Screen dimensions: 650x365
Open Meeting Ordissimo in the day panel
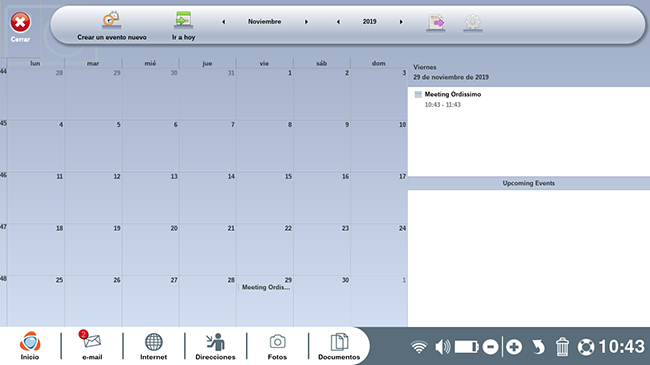(453, 95)
